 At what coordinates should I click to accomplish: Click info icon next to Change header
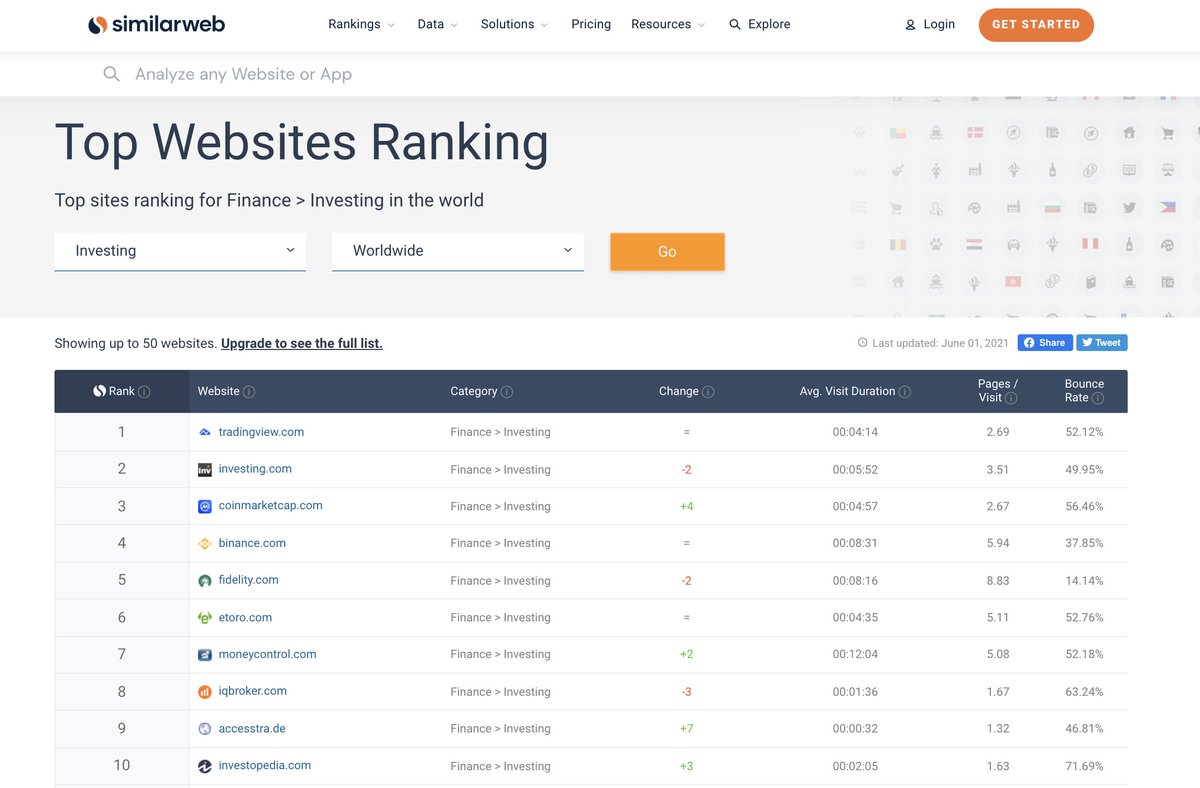(708, 392)
